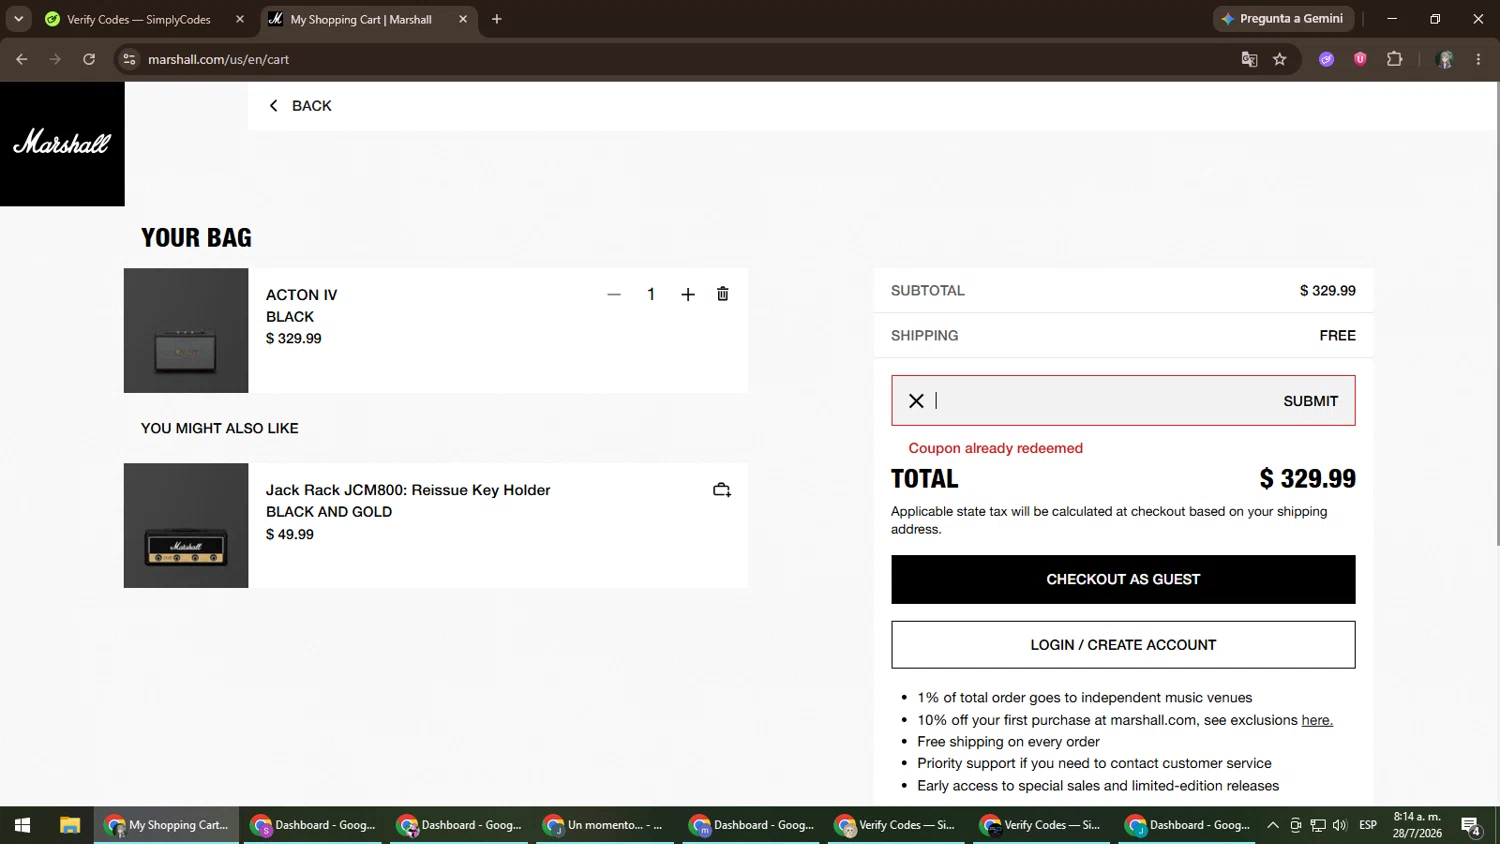The width and height of the screenshot is (1500, 844).
Task: Submit the coupon code
Action: [x=1310, y=401]
